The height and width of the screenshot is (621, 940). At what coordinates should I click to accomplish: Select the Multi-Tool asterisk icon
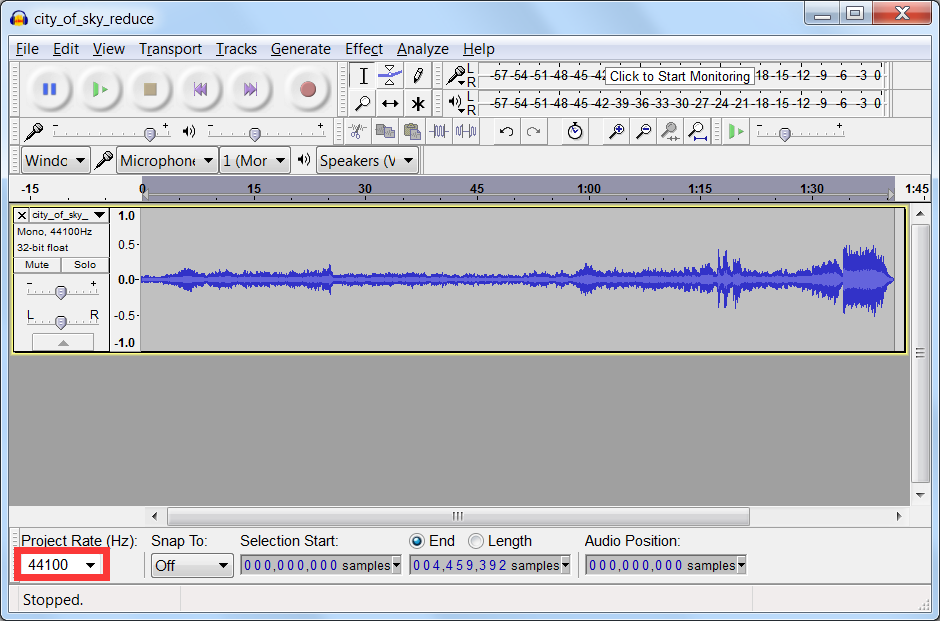click(x=418, y=103)
